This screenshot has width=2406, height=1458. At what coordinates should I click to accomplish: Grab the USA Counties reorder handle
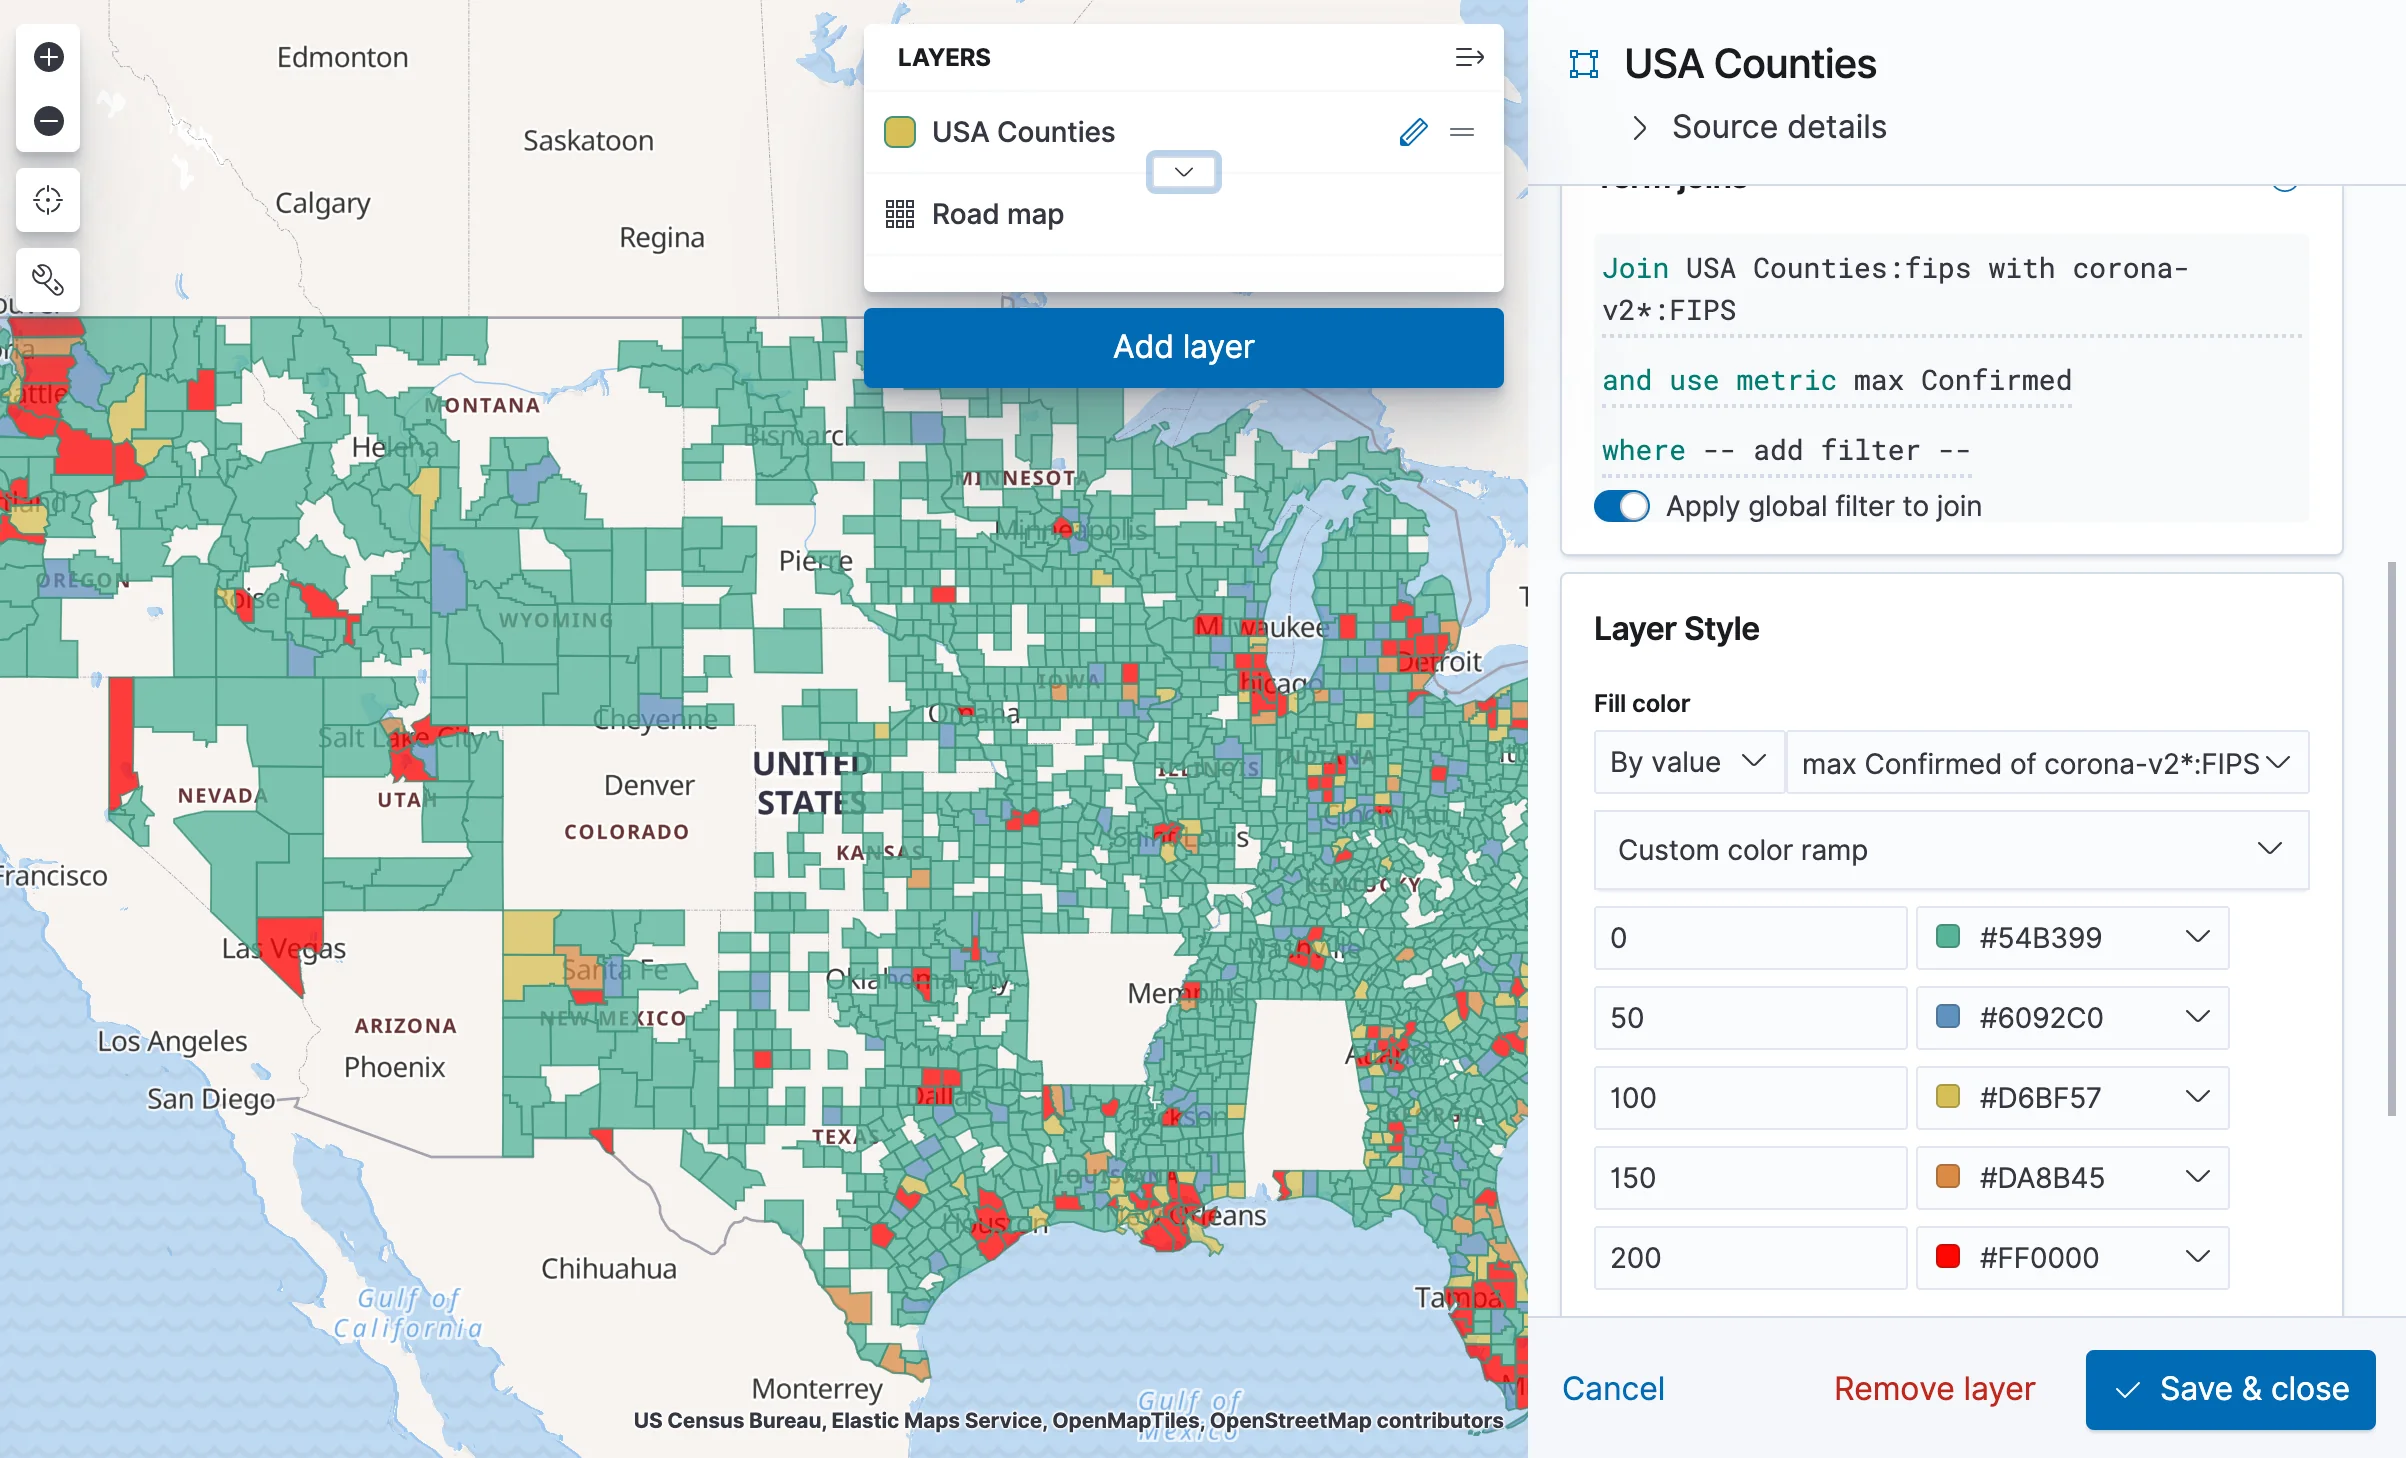point(1462,132)
